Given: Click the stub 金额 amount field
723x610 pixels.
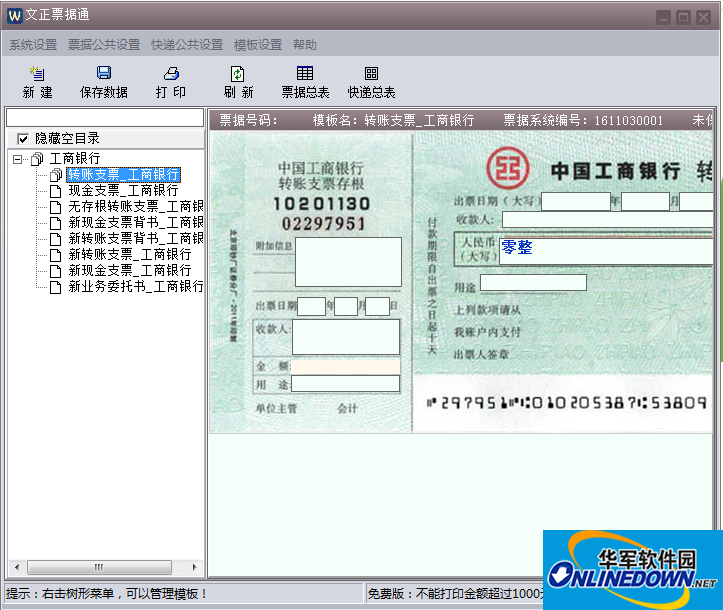Looking at the screenshot, I should pyautogui.click(x=345, y=367).
